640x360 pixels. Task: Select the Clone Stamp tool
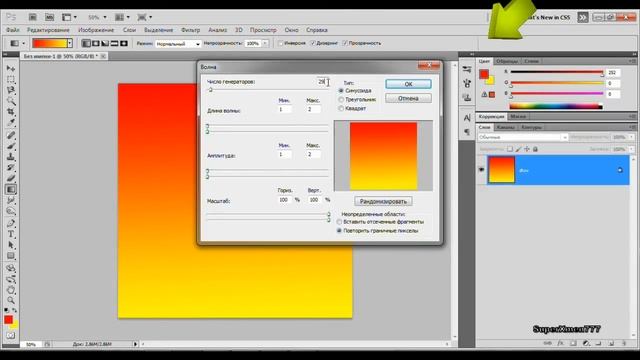tap(11, 157)
